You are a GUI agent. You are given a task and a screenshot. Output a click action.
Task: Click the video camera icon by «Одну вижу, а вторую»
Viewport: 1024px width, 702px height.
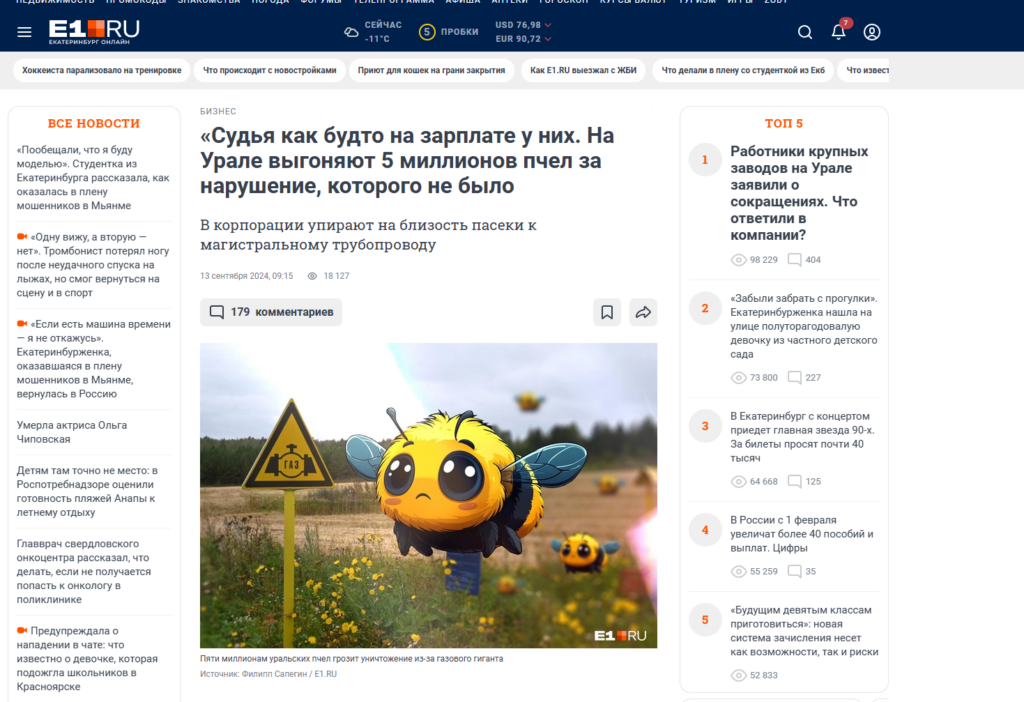[22, 236]
